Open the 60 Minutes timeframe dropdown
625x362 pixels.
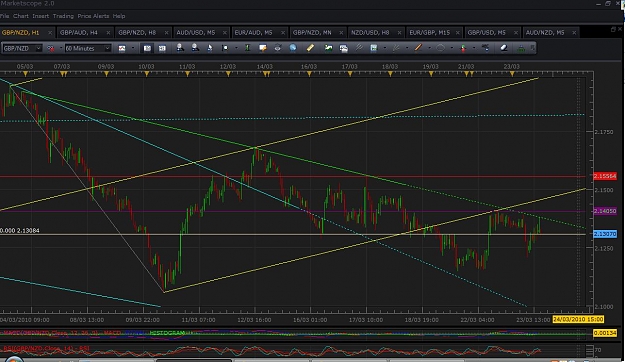tap(107, 48)
